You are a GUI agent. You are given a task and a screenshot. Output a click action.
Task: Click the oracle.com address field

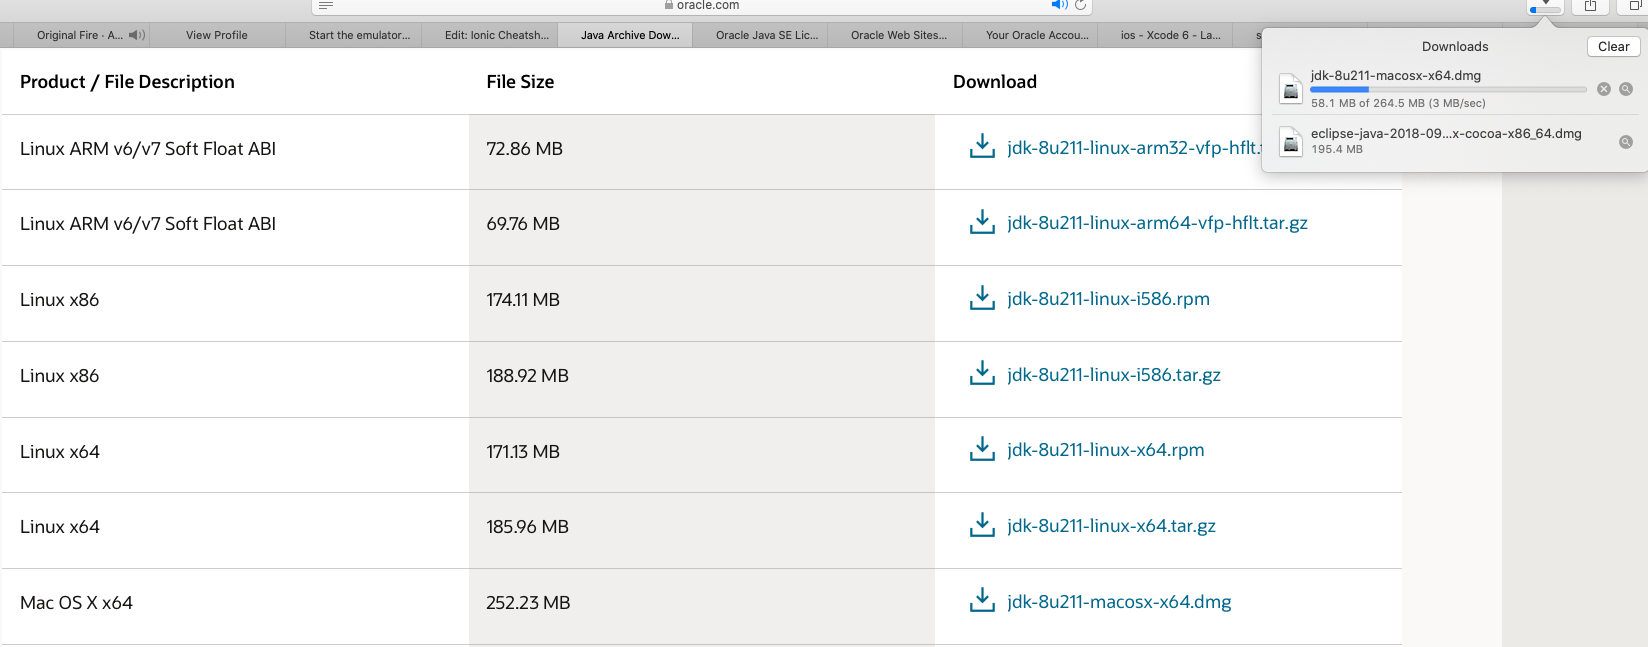click(x=702, y=5)
